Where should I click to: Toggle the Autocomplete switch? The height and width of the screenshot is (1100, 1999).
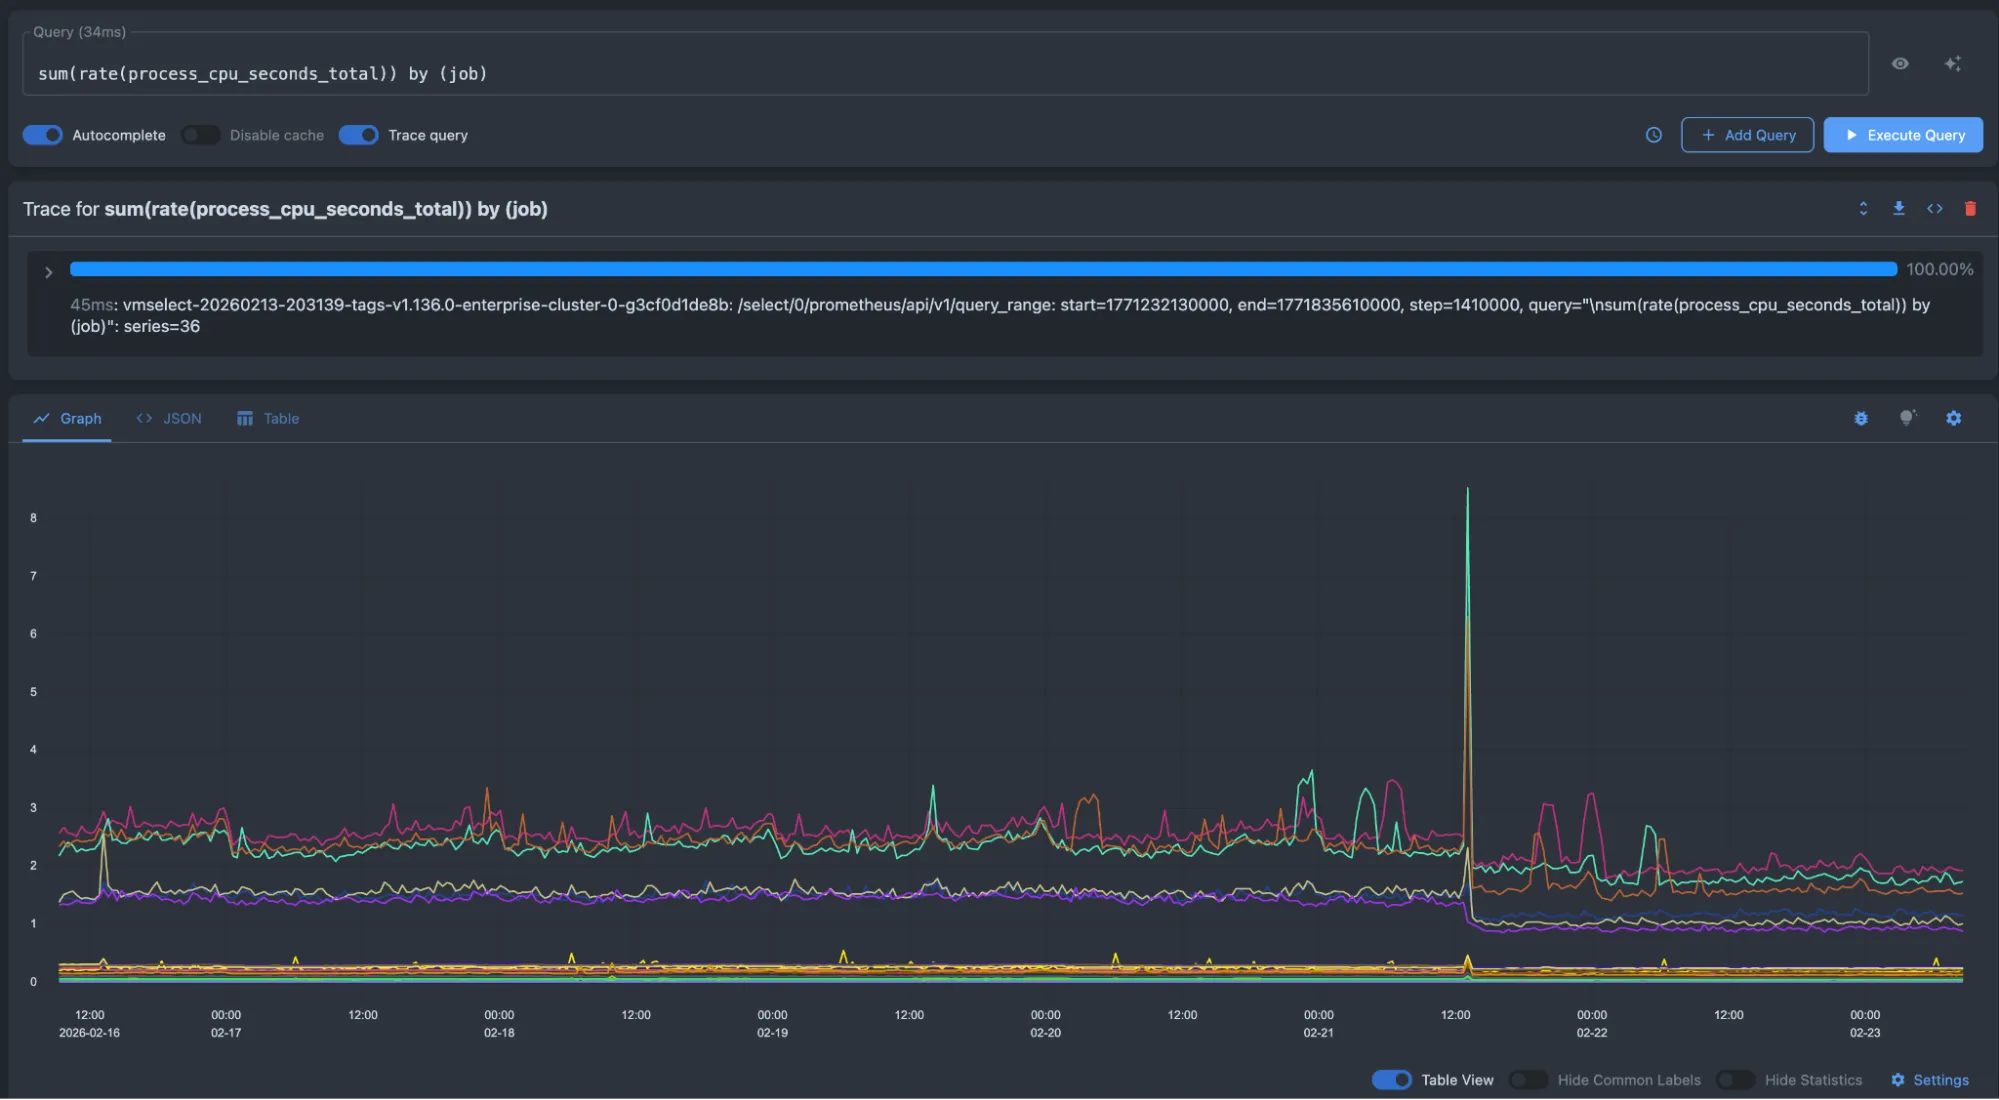click(x=43, y=135)
